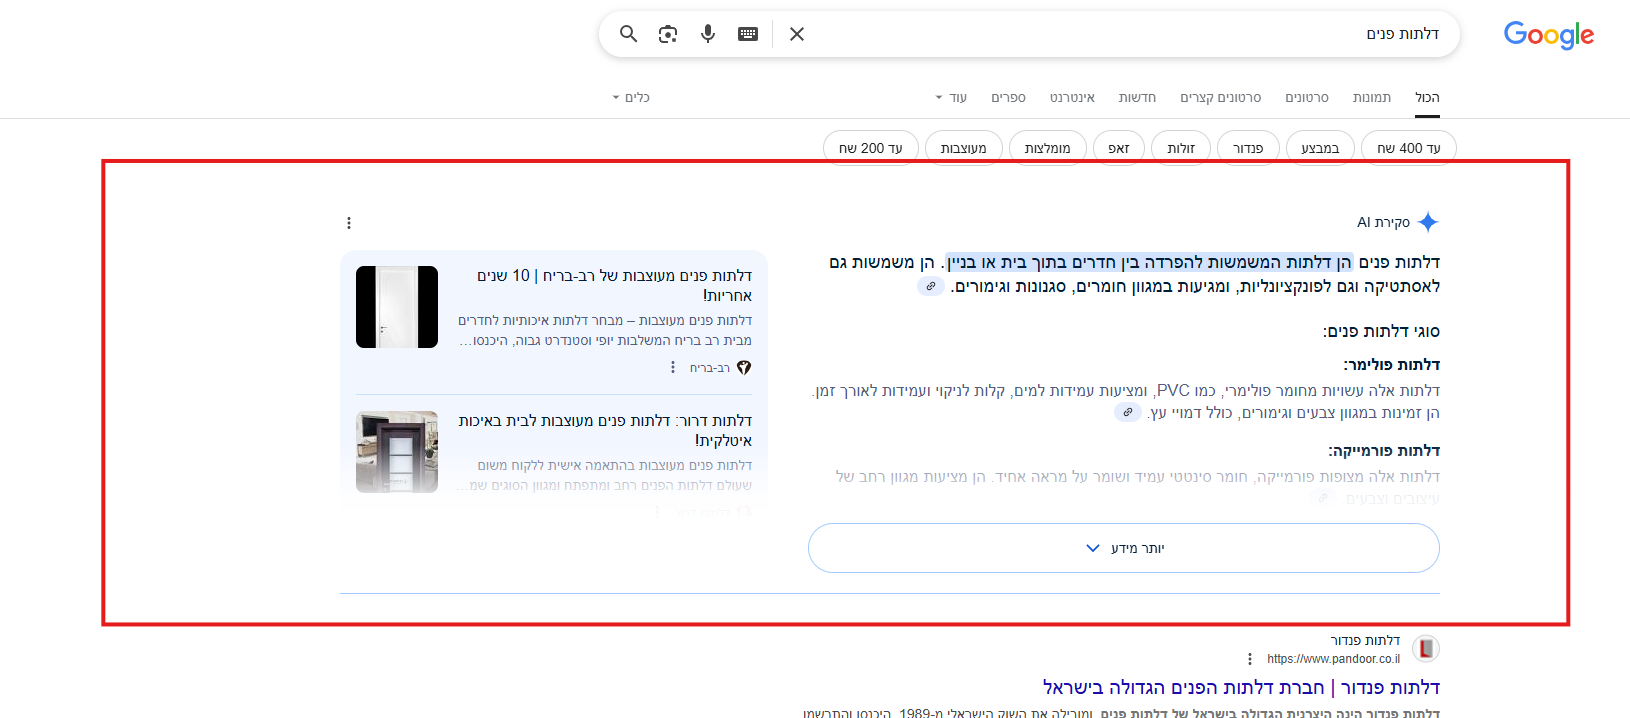
Task: Expand the עוד more tabs dropdown
Action: (951, 98)
